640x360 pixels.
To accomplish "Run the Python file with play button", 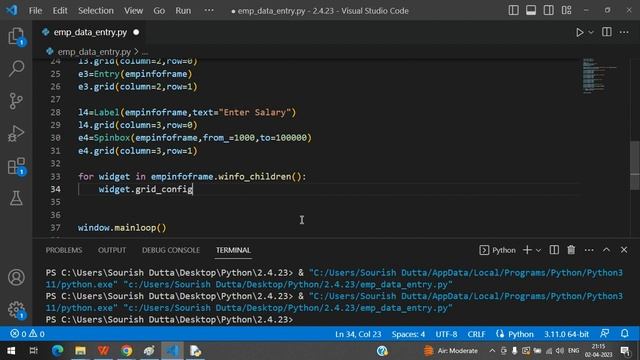I will [579, 32].
